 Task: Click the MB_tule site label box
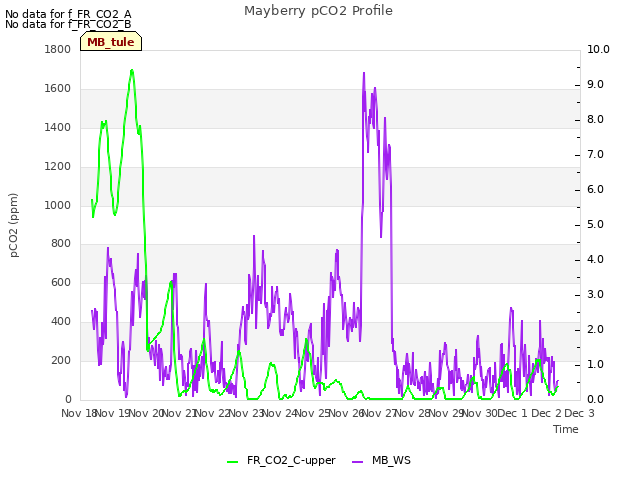111,42
